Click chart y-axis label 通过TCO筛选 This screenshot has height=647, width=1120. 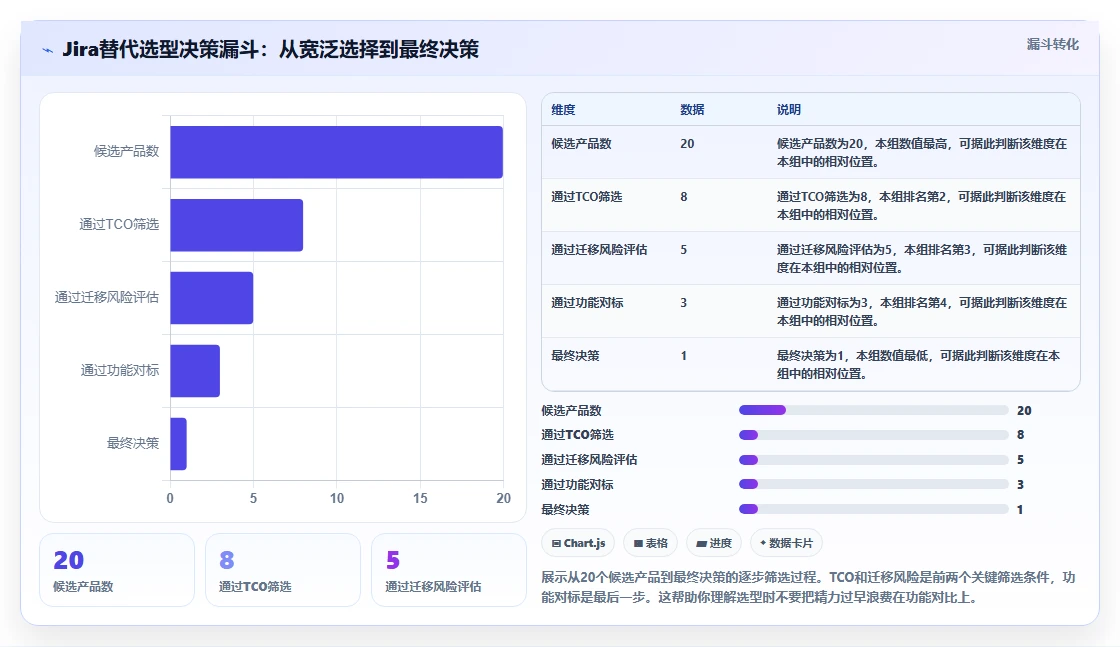click(x=119, y=224)
